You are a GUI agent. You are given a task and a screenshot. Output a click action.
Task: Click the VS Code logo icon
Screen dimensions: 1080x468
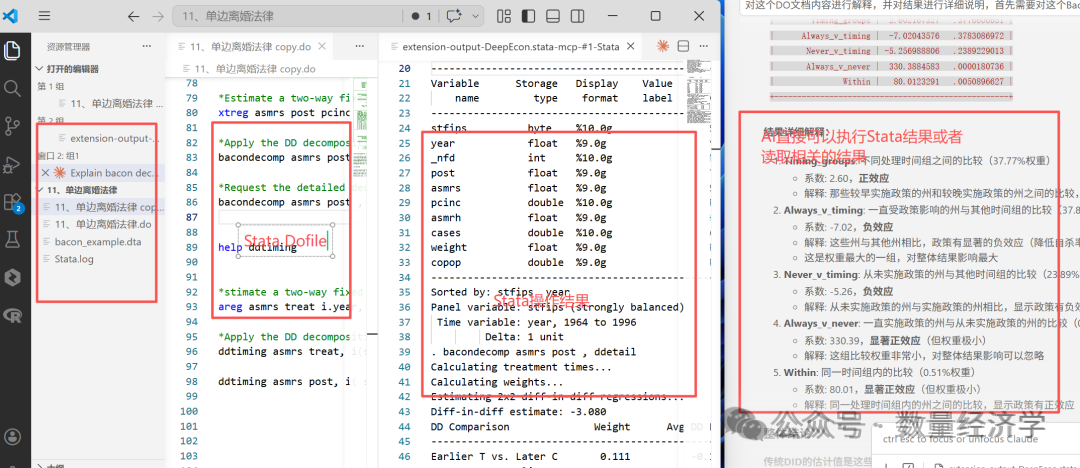point(10,16)
